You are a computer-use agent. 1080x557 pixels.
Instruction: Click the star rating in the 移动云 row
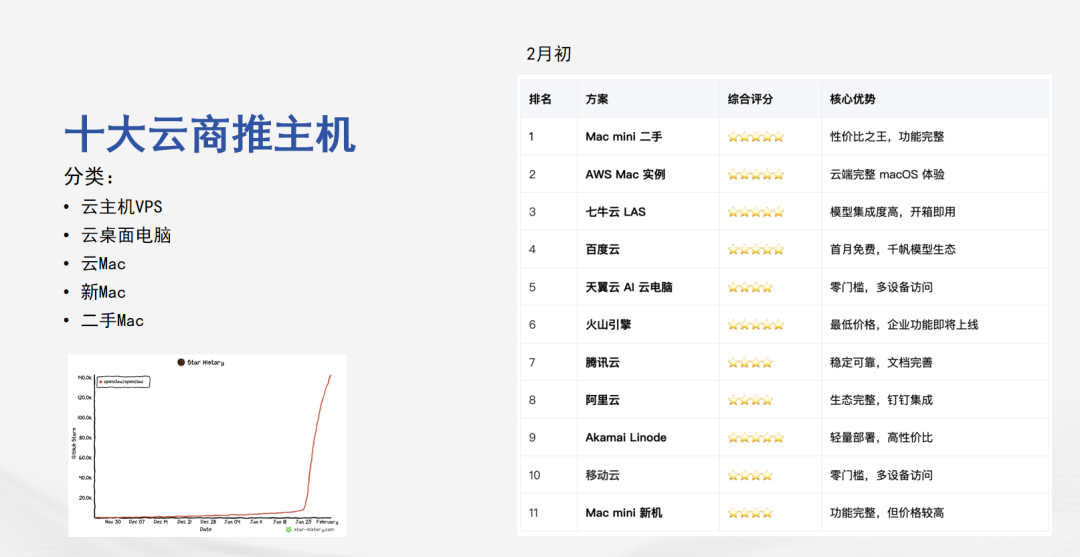tap(750, 475)
